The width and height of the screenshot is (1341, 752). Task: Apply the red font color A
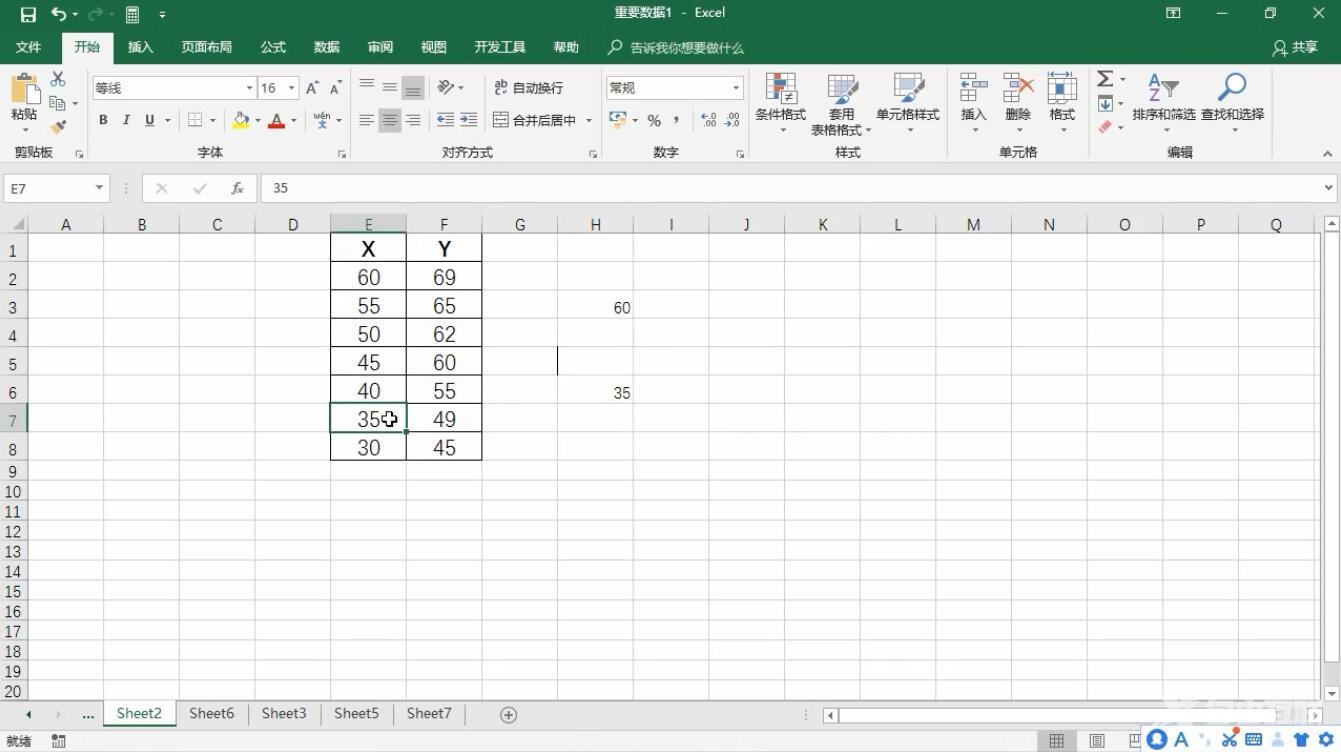pos(277,120)
